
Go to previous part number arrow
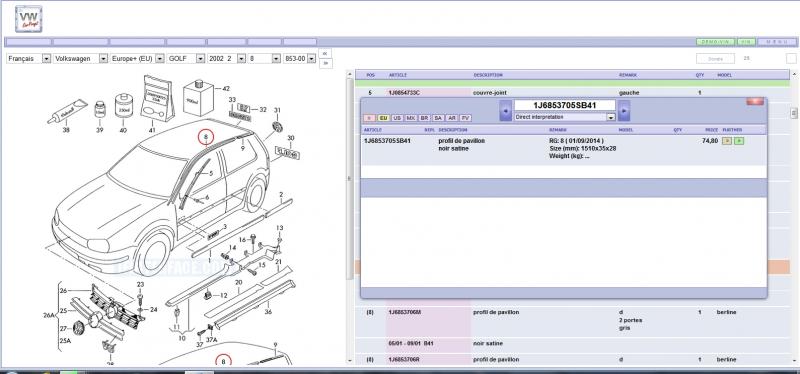point(506,110)
